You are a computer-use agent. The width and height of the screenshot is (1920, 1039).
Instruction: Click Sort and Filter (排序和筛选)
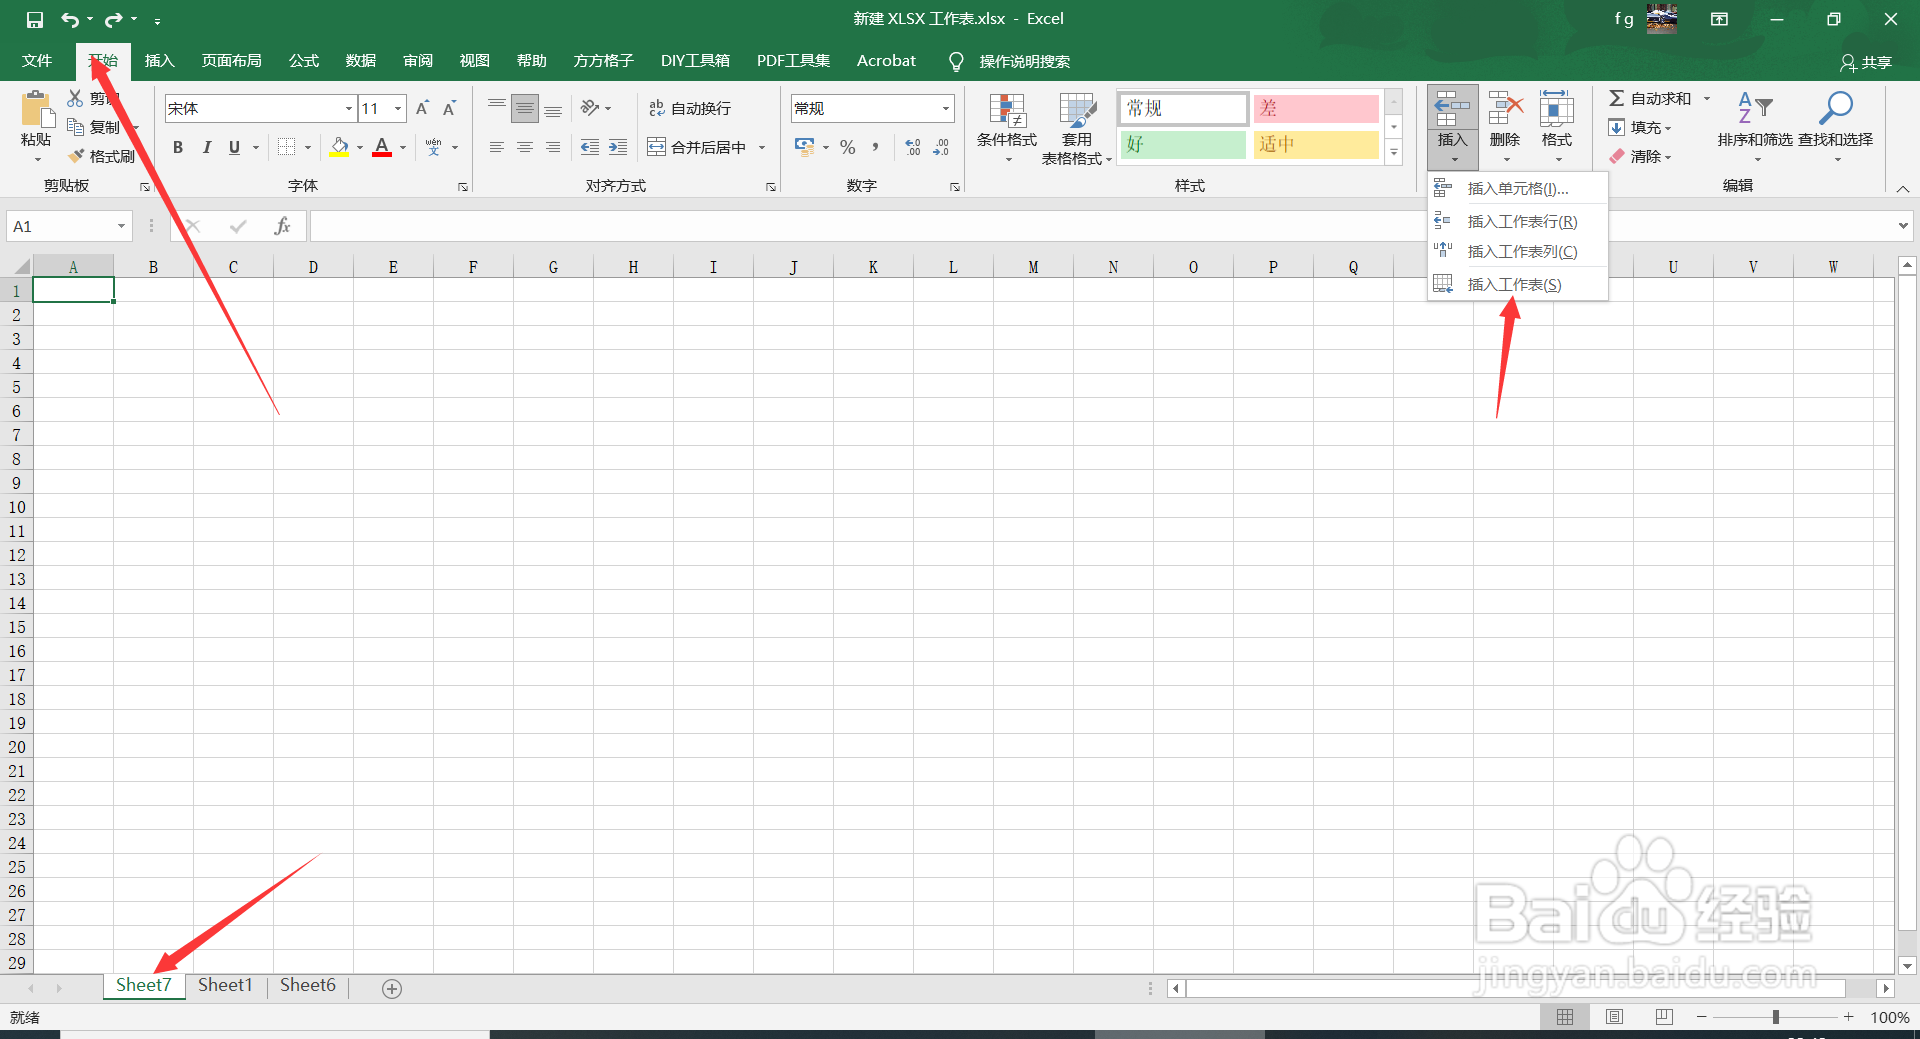tap(1755, 127)
